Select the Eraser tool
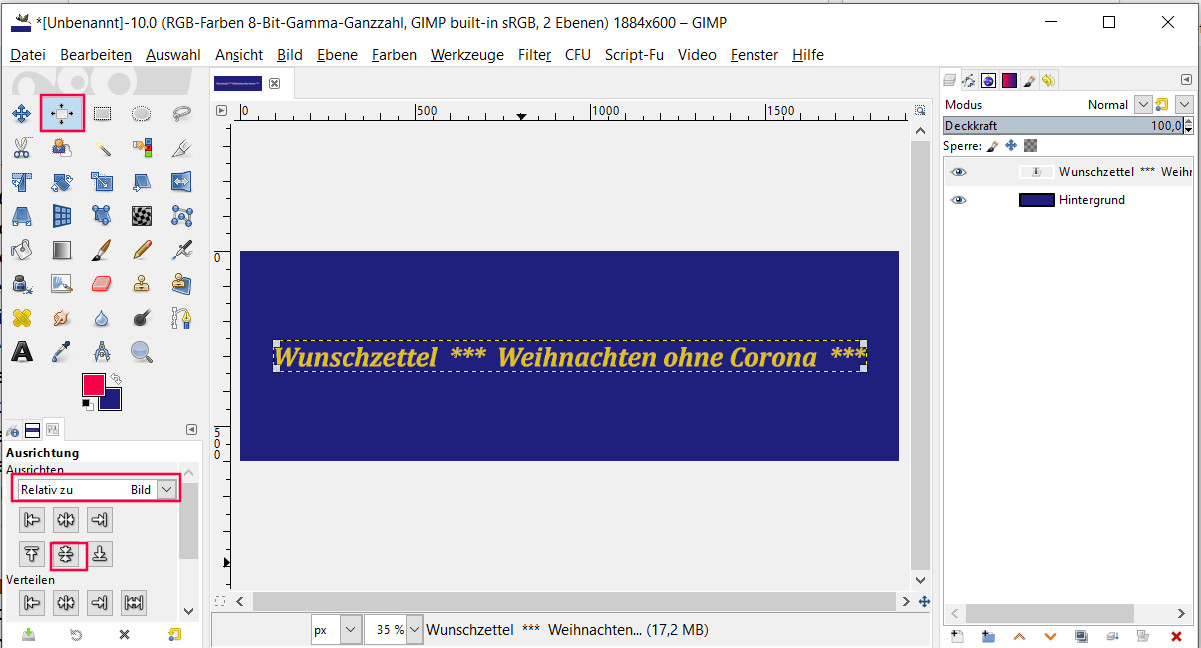The width and height of the screenshot is (1201, 648). pos(102,284)
